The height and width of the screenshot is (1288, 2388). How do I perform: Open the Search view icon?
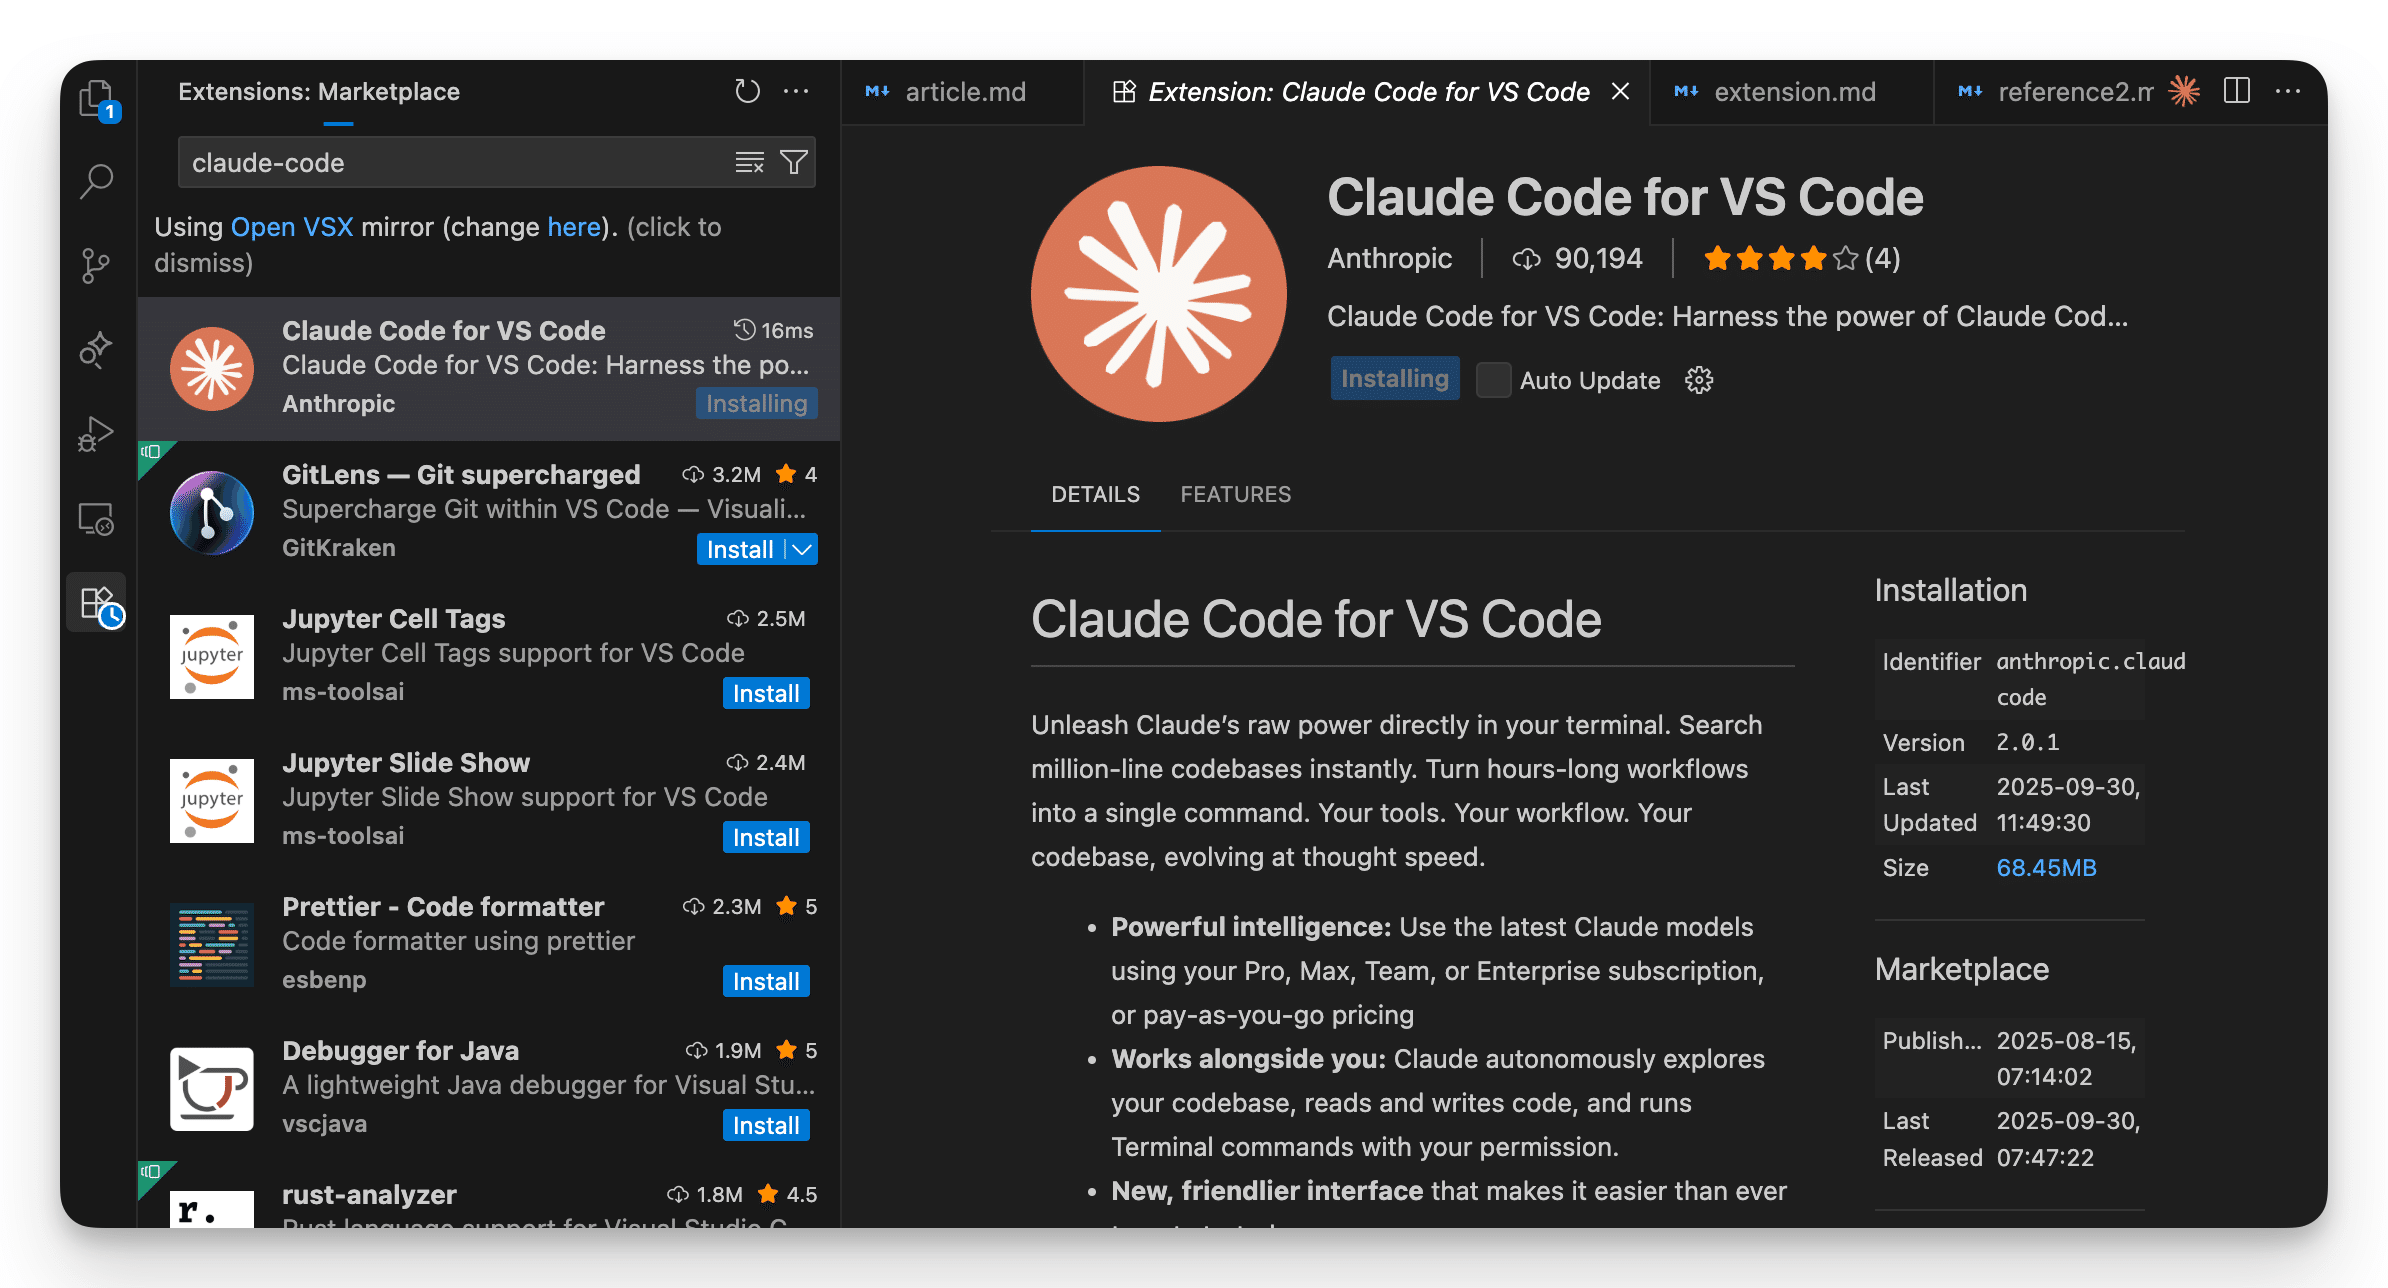click(97, 181)
